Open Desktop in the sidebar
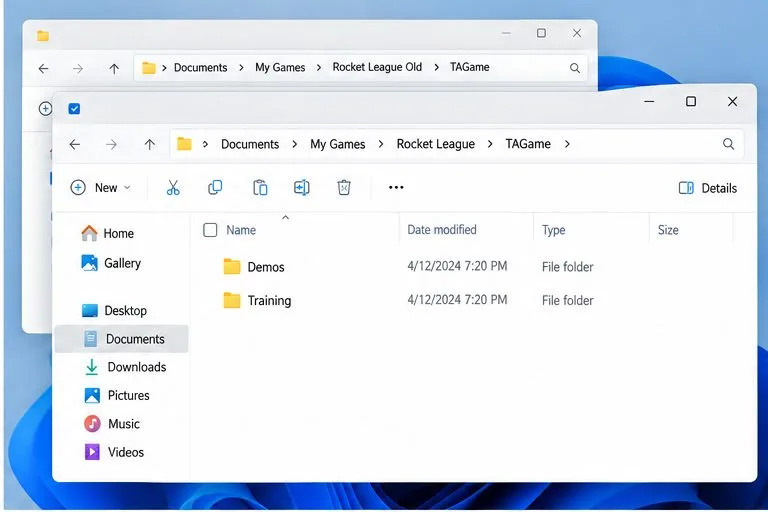This screenshot has height=512, width=768. pos(114,311)
